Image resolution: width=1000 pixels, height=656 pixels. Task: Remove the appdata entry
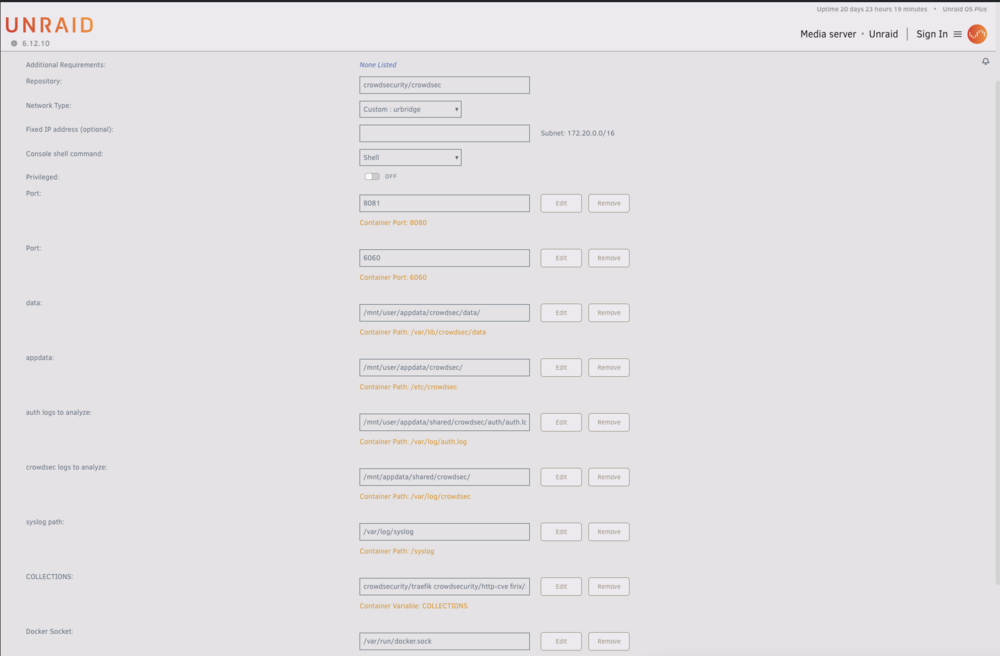point(608,368)
